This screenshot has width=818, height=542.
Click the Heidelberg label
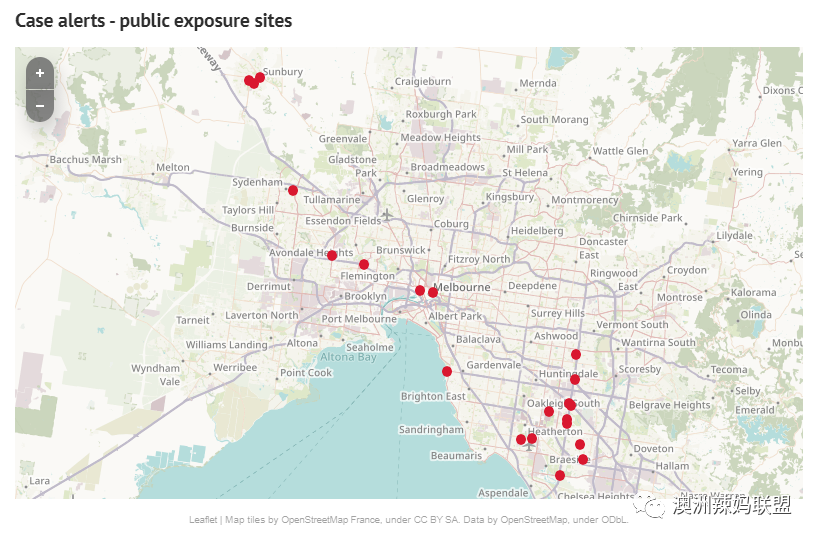pyautogui.click(x=537, y=231)
